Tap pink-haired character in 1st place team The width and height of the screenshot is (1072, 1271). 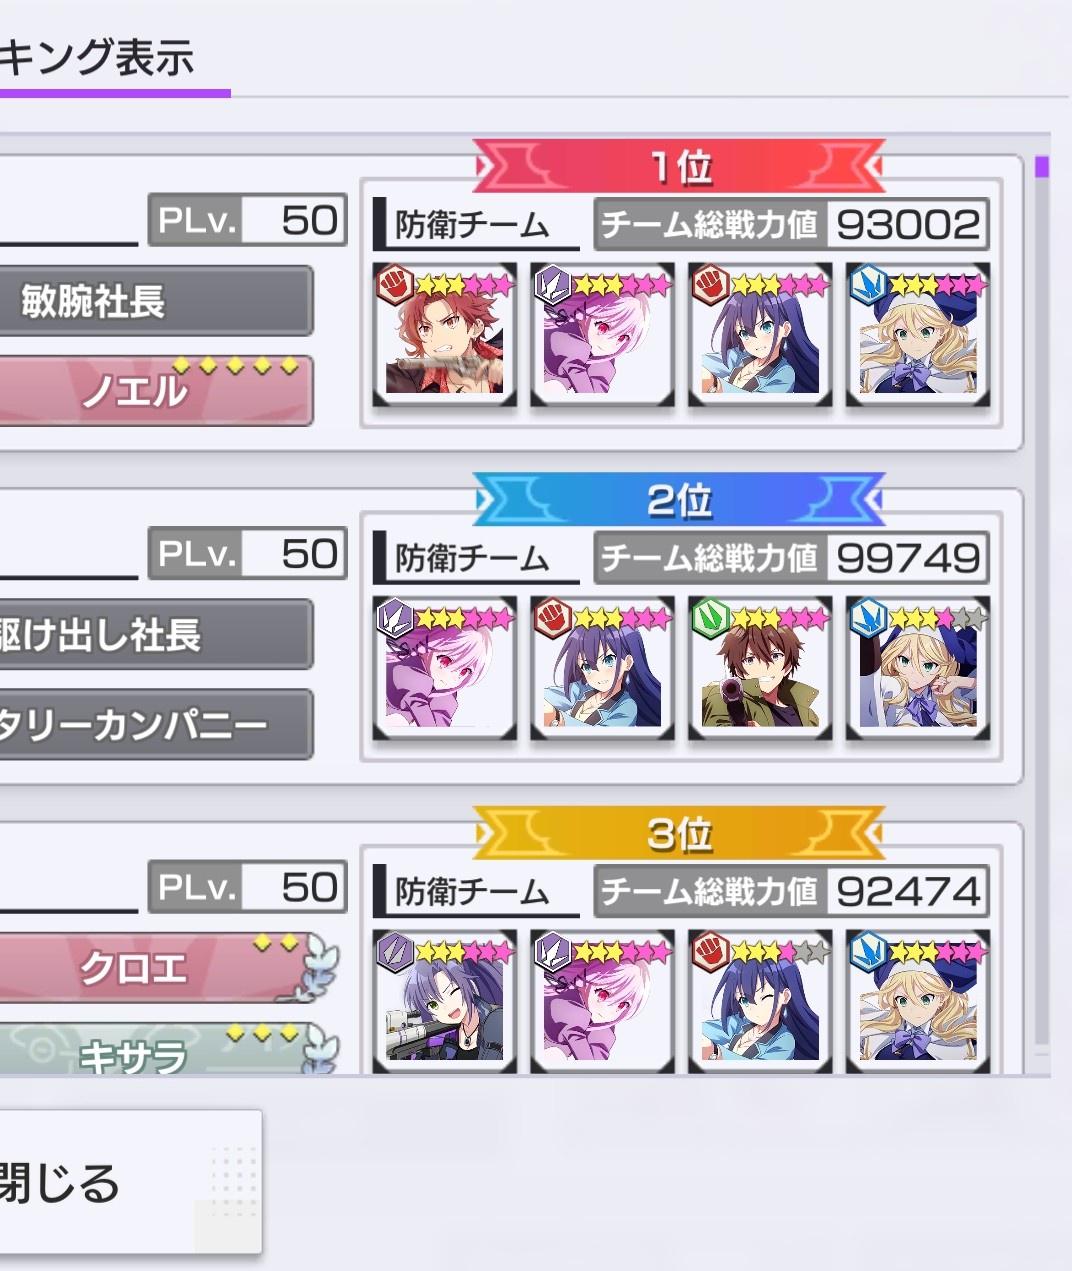(x=603, y=336)
